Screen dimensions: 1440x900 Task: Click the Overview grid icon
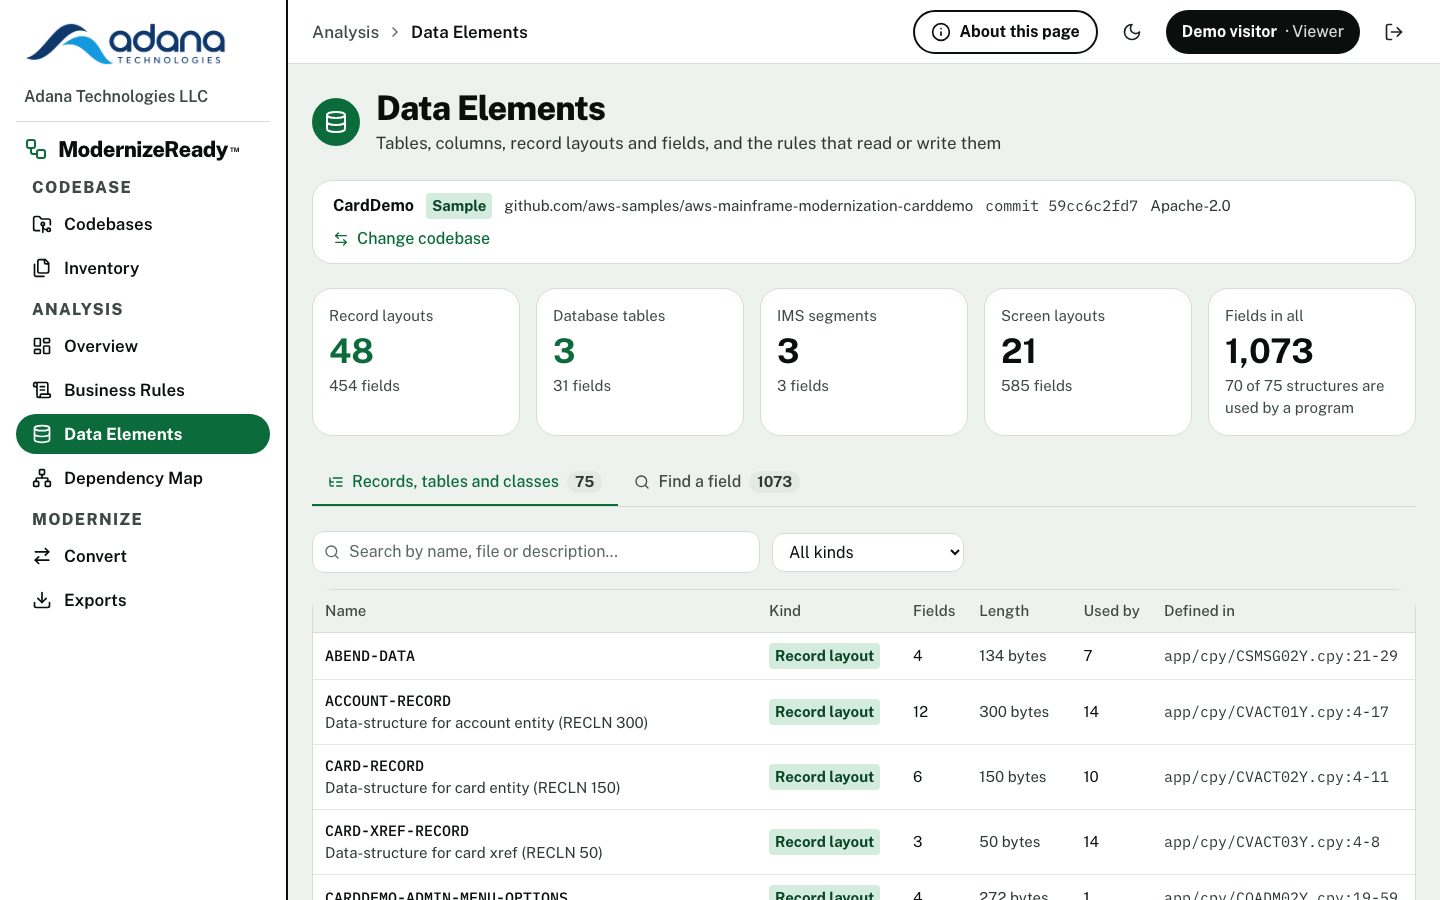(x=42, y=346)
